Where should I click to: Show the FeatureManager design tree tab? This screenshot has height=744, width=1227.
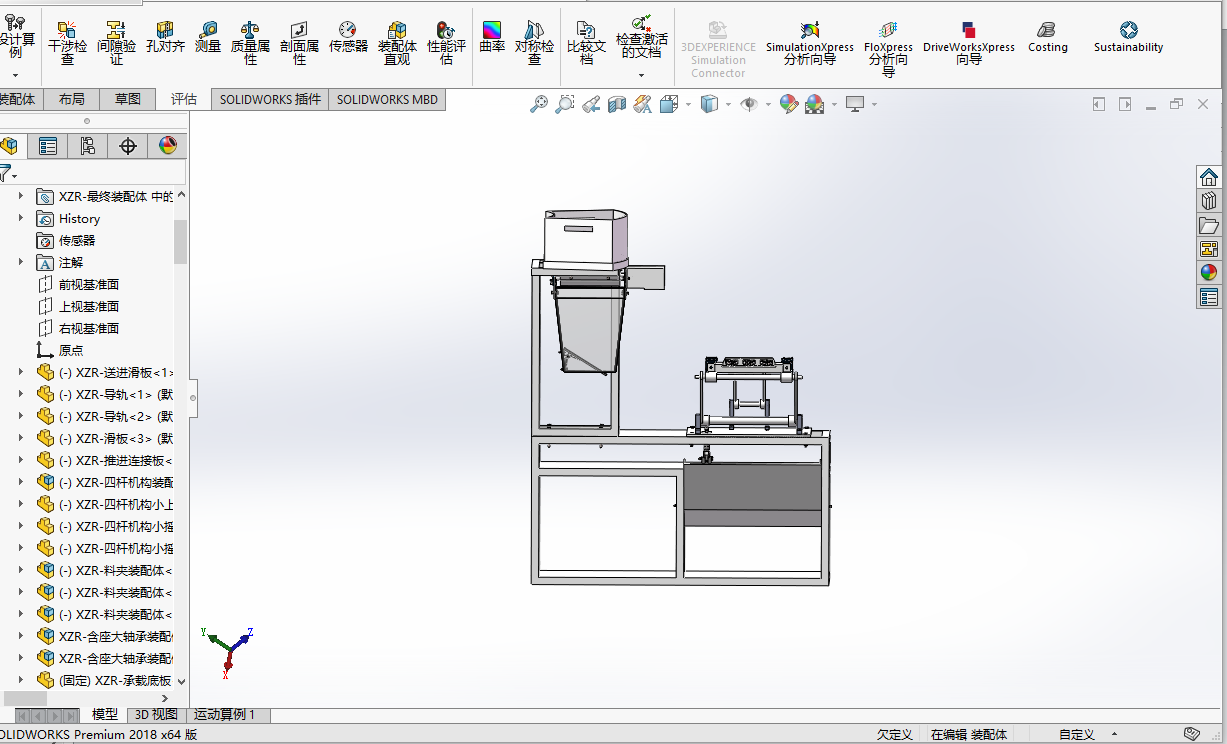point(9,146)
